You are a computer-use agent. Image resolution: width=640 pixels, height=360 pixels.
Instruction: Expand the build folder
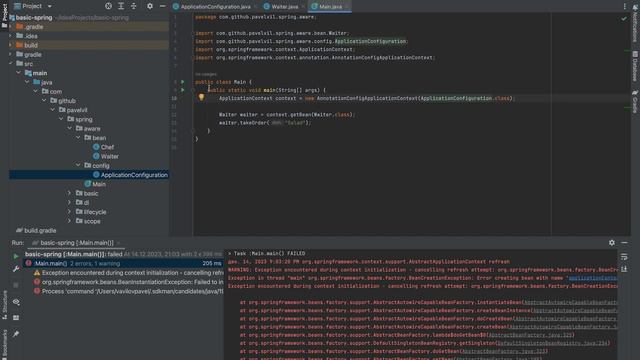point(11,45)
